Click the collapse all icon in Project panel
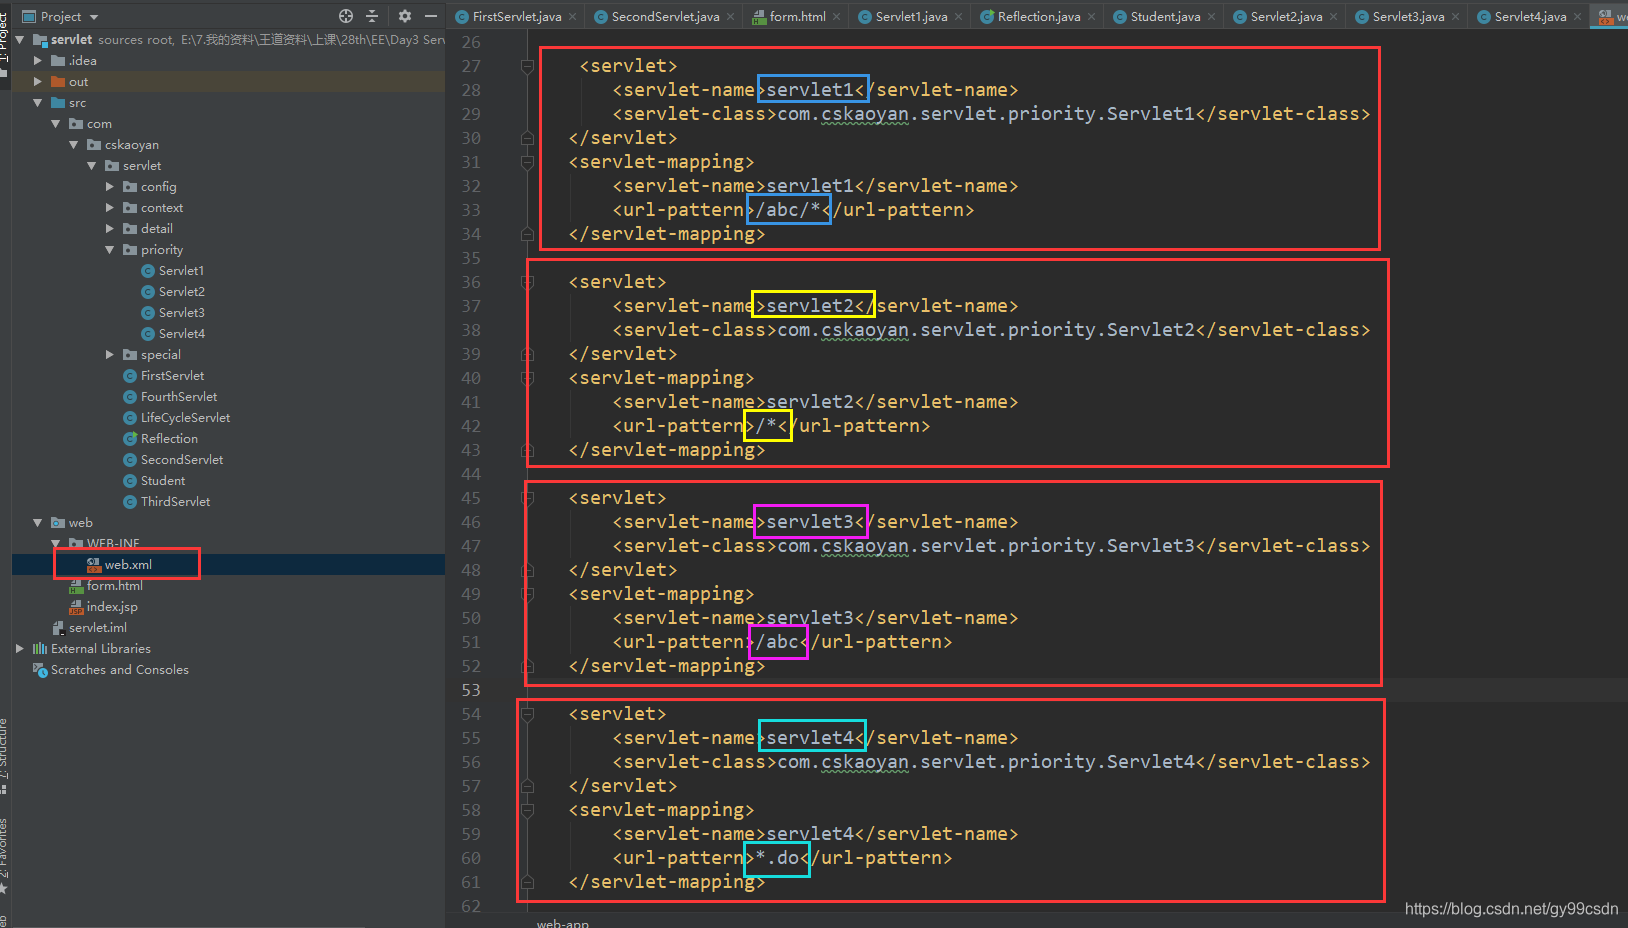Viewport: 1628px width, 928px height. (372, 16)
